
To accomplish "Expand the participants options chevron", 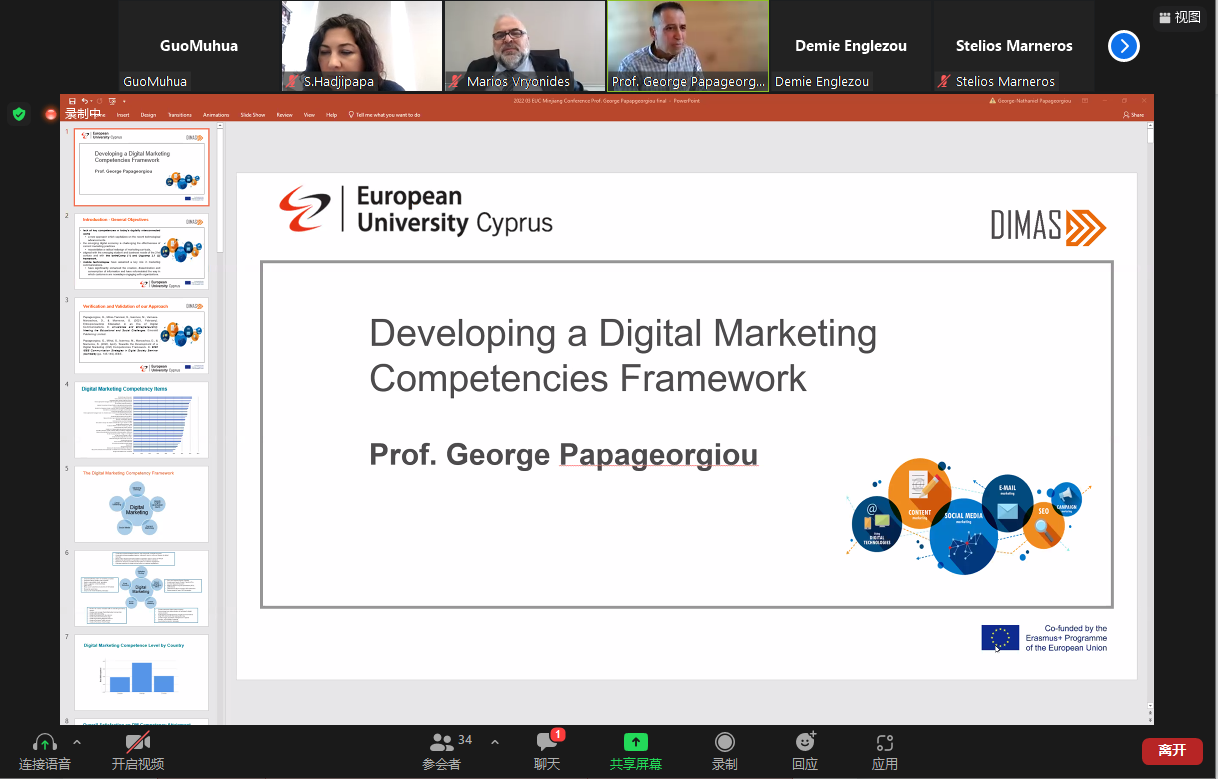I will tap(494, 742).
